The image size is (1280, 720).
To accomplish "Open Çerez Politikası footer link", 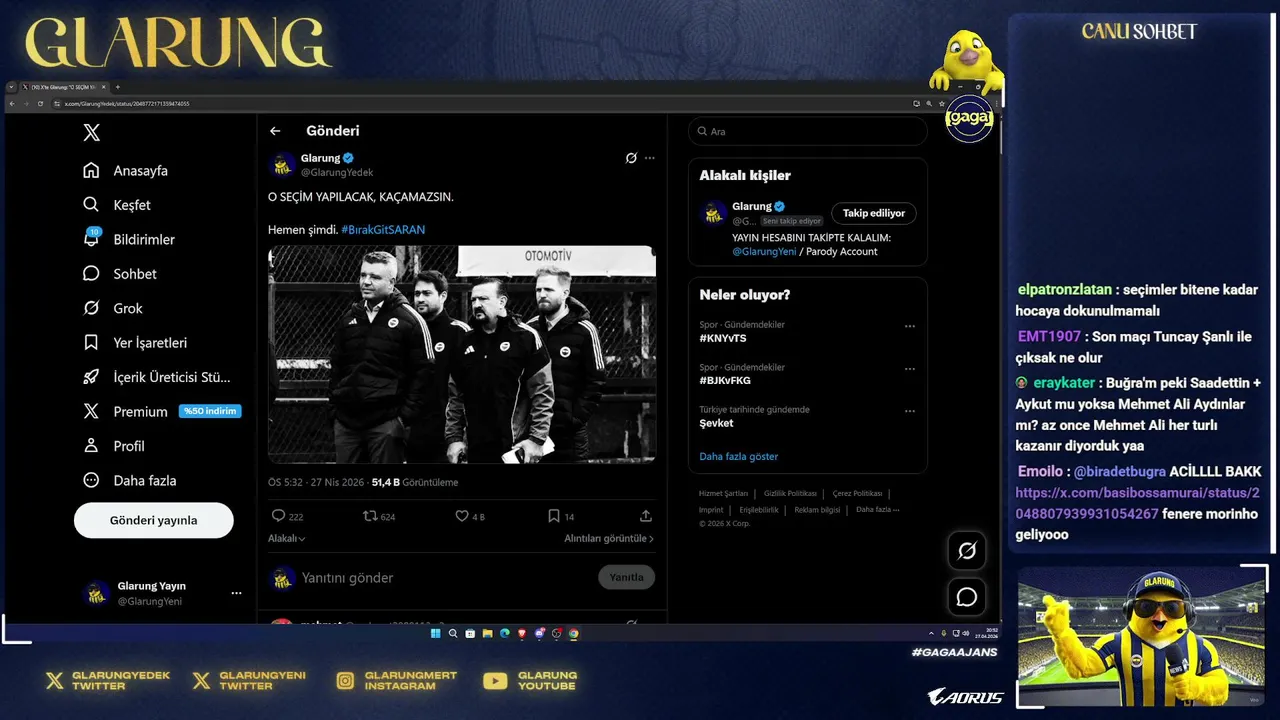I will pyautogui.click(x=858, y=493).
